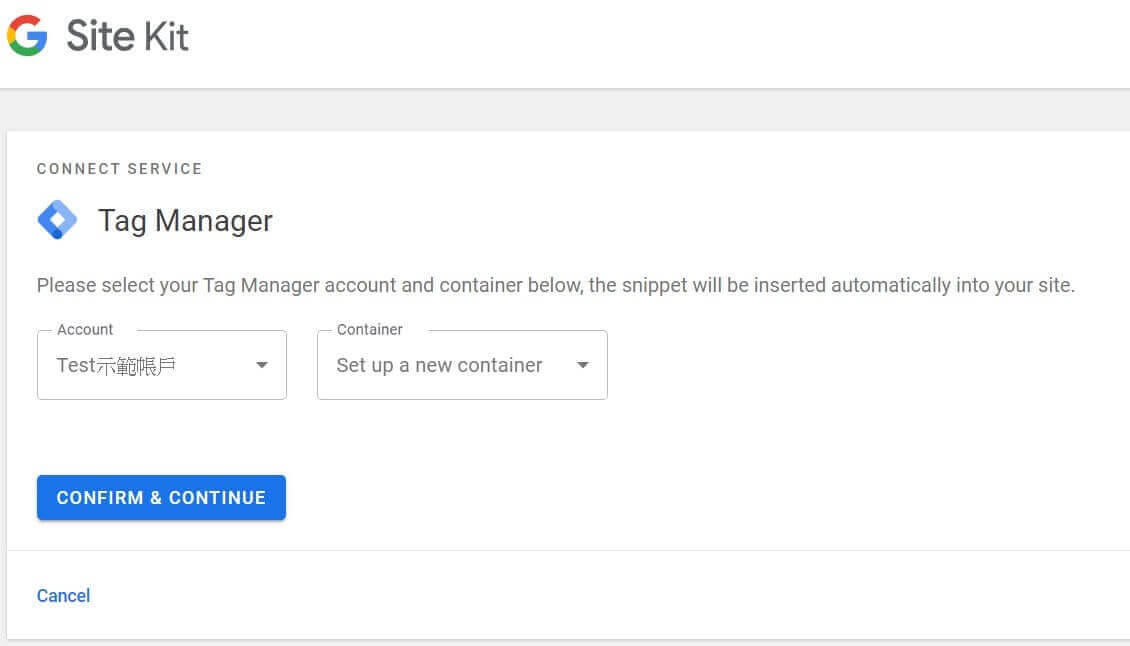Screen dimensions: 1130x646
Task: Click the Site Kit wordmark in header
Action: pyautogui.click(x=127, y=37)
